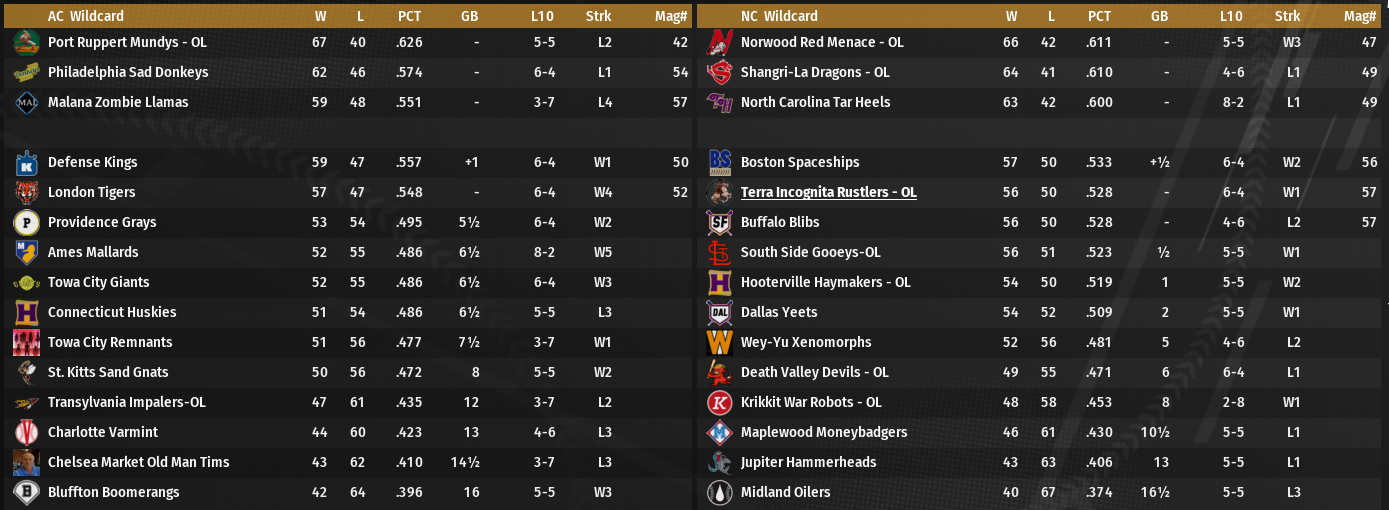Screen dimensions: 1389x510
Task: Select the Boston Spaceships team logo
Action: 720,162
